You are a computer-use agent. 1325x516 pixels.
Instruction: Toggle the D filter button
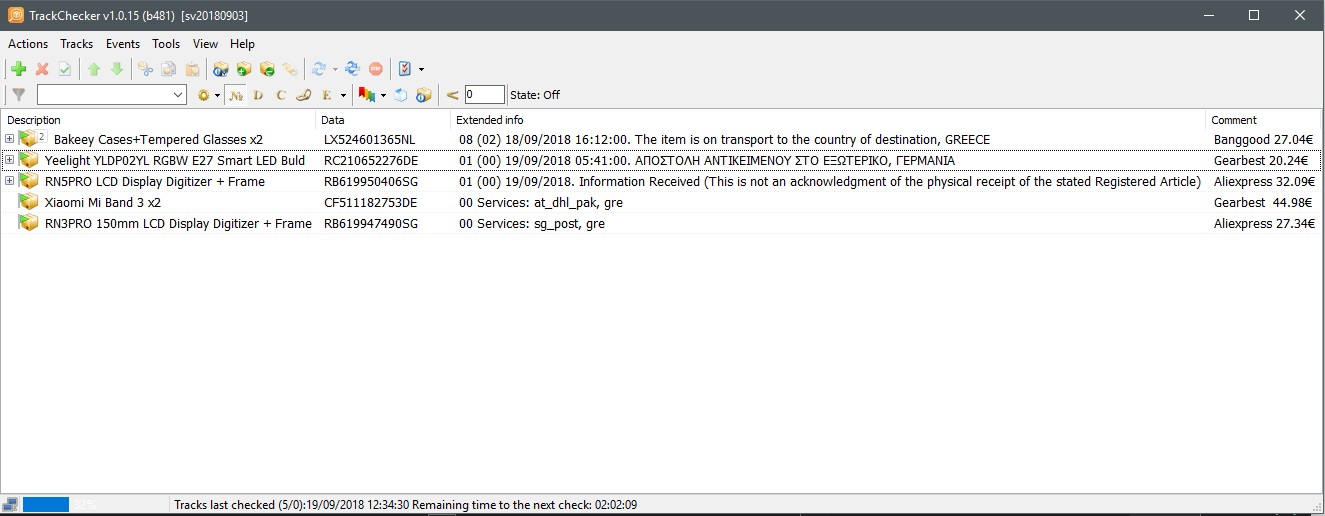[258, 95]
